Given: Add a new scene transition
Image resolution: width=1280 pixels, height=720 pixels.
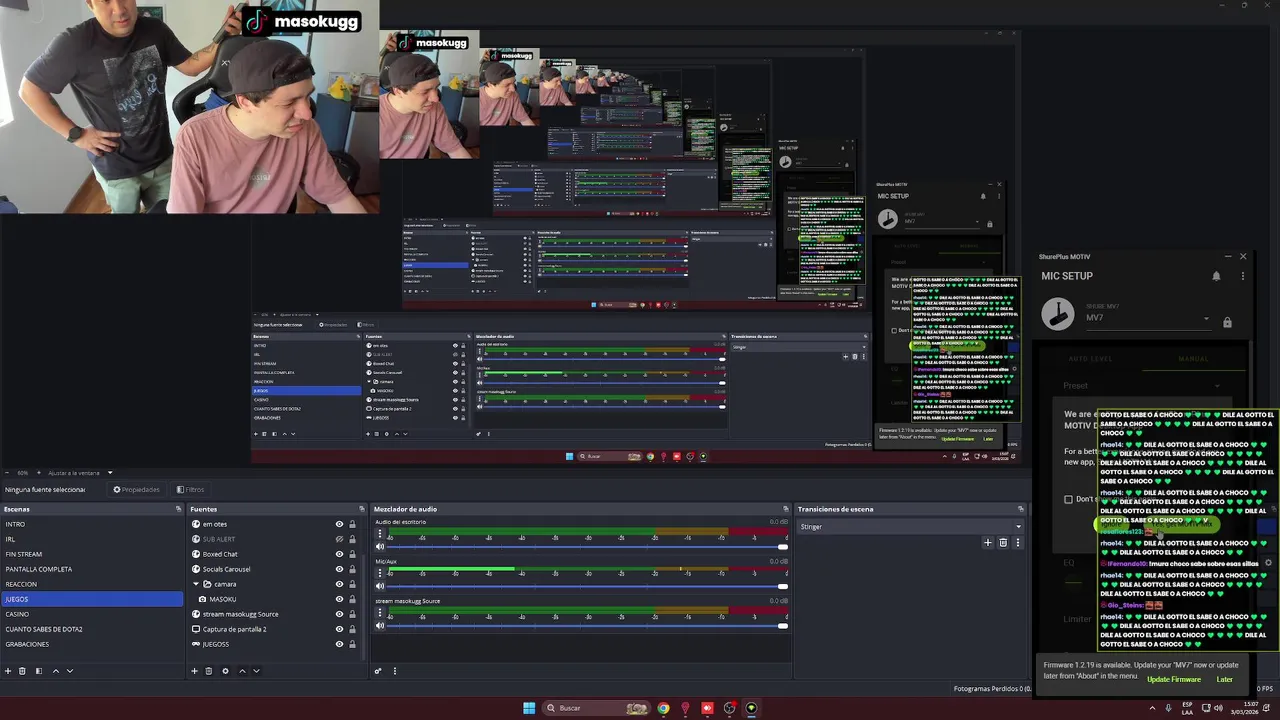Looking at the screenshot, I should pos(988,542).
